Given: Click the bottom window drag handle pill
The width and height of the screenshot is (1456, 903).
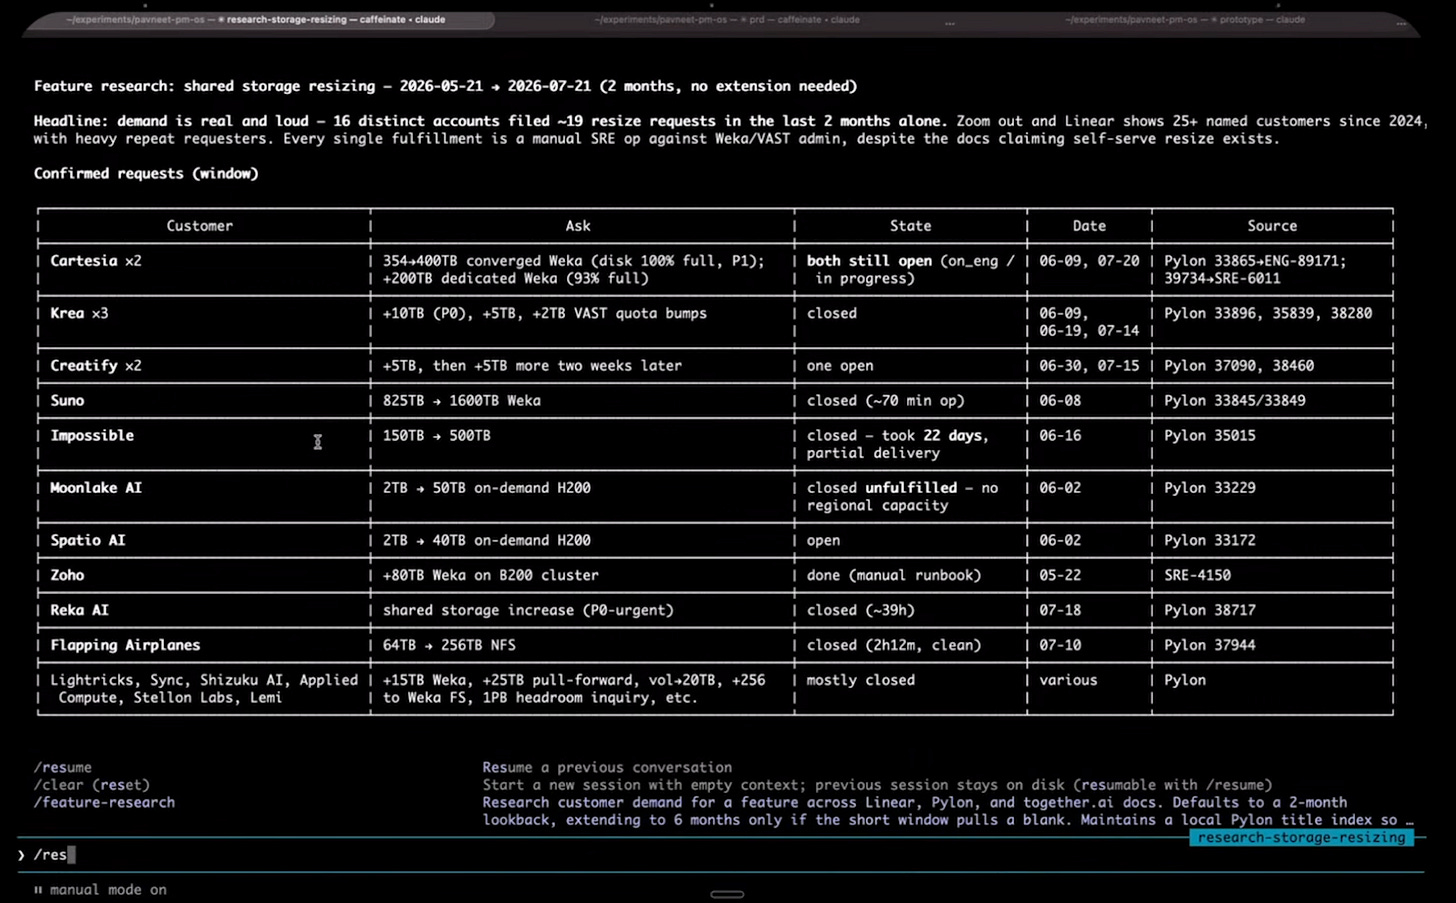Looking at the screenshot, I should coord(727,894).
